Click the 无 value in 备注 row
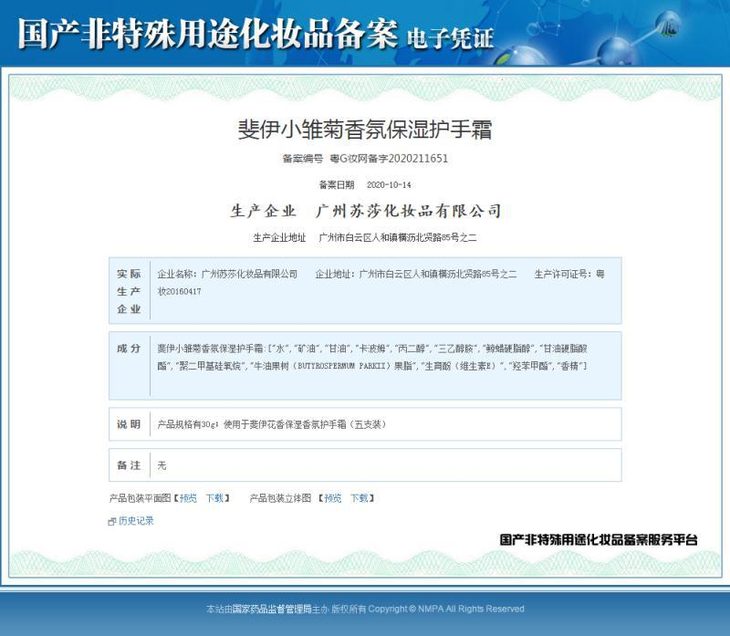Viewport: 730px width, 636px height. tap(162, 465)
